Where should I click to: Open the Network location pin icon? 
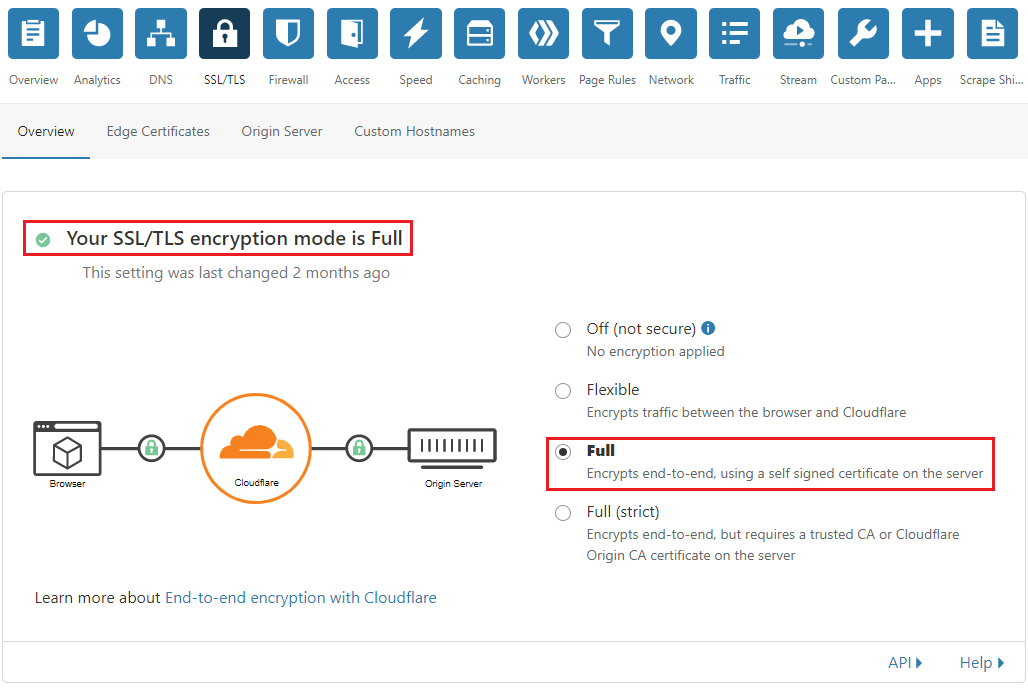coord(671,33)
